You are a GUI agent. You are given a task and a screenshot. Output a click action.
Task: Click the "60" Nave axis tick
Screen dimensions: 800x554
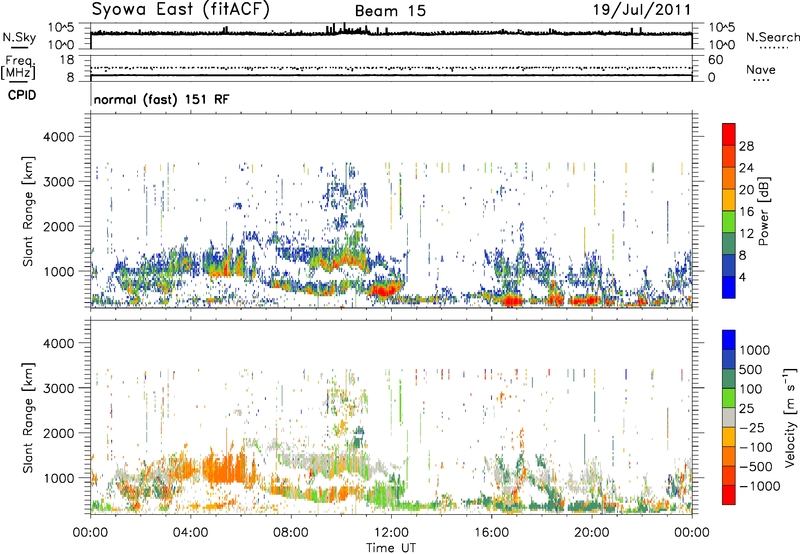(716, 60)
